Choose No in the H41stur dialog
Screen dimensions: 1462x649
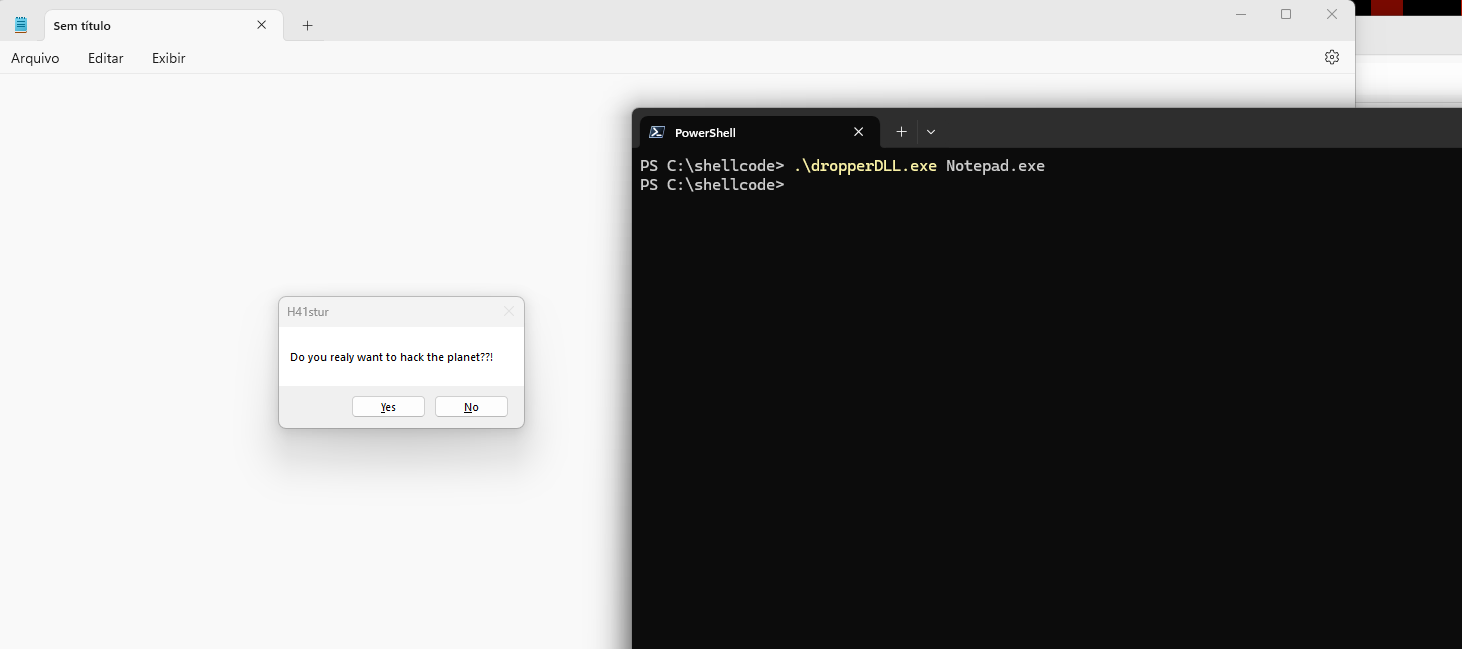click(x=471, y=407)
